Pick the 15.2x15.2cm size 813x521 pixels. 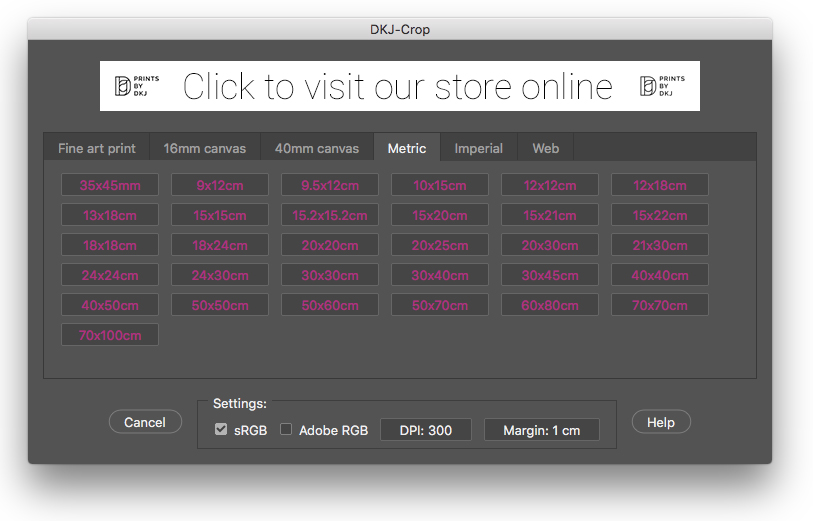click(330, 215)
